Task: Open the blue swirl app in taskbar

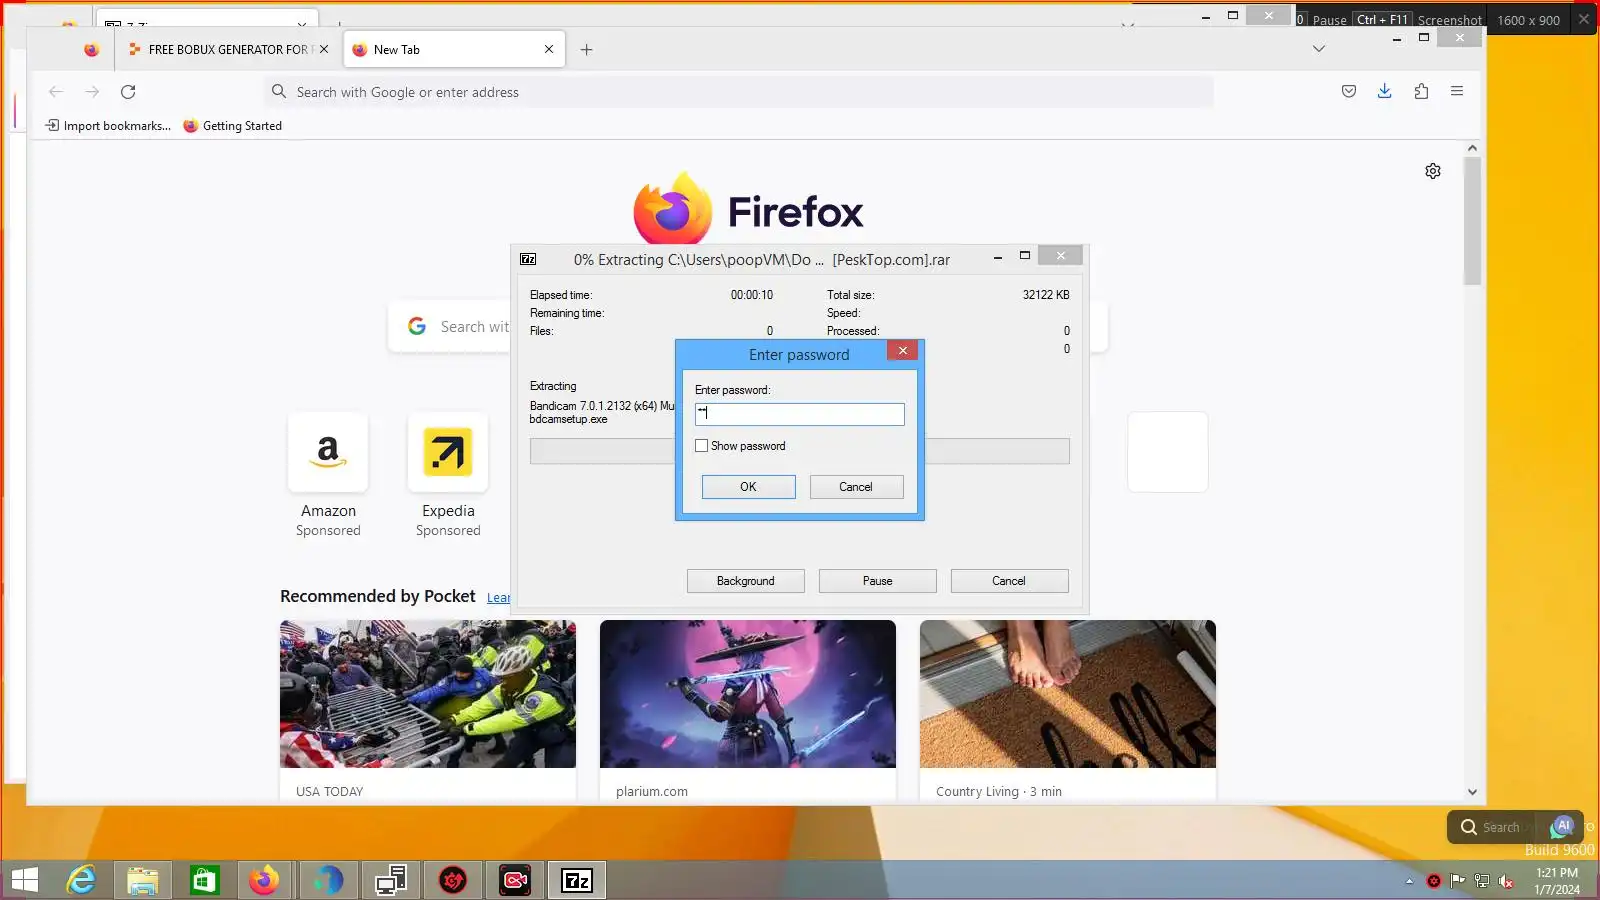Action: (327, 880)
